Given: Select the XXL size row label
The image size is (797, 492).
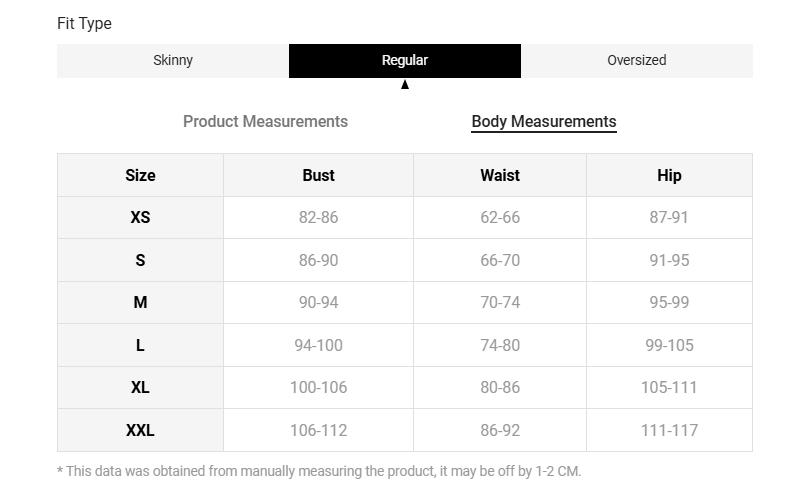Looking at the screenshot, I should (x=140, y=430).
